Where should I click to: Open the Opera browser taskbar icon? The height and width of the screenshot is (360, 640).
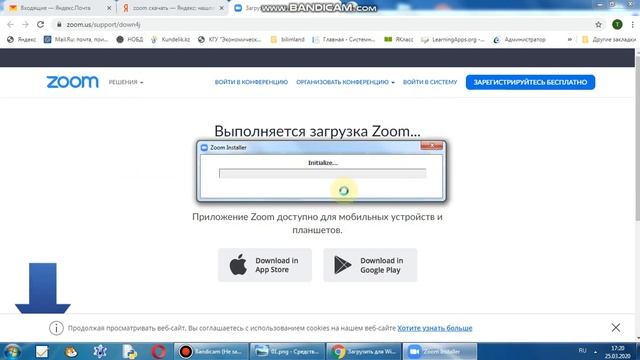pos(159,351)
